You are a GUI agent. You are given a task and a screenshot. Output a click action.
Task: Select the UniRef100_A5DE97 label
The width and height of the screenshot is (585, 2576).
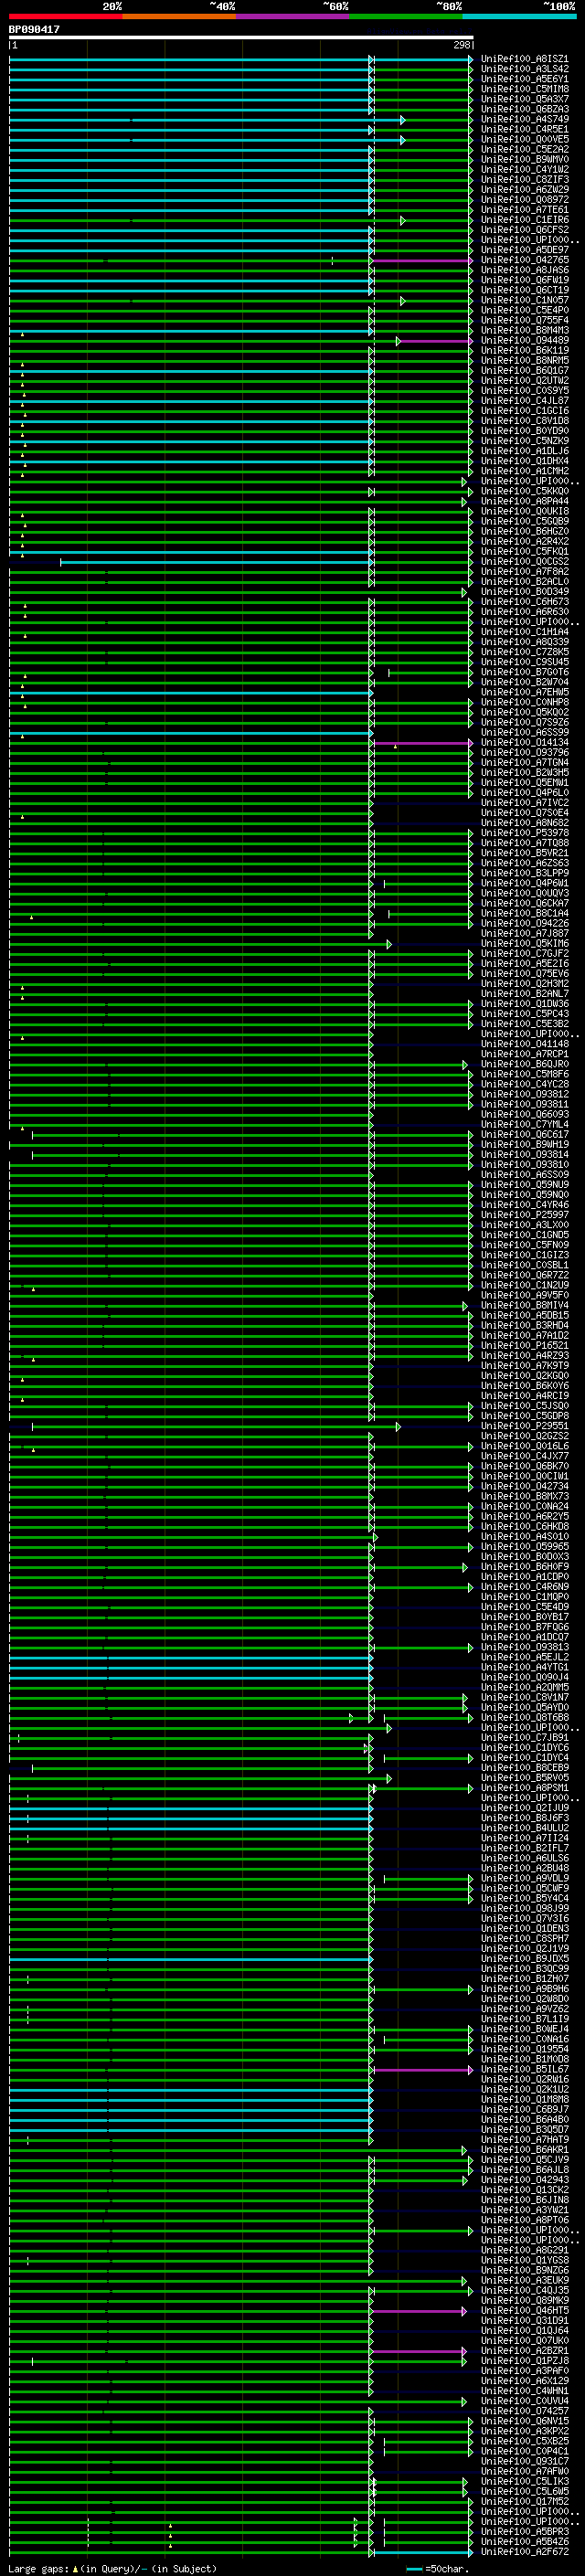pos(525,250)
